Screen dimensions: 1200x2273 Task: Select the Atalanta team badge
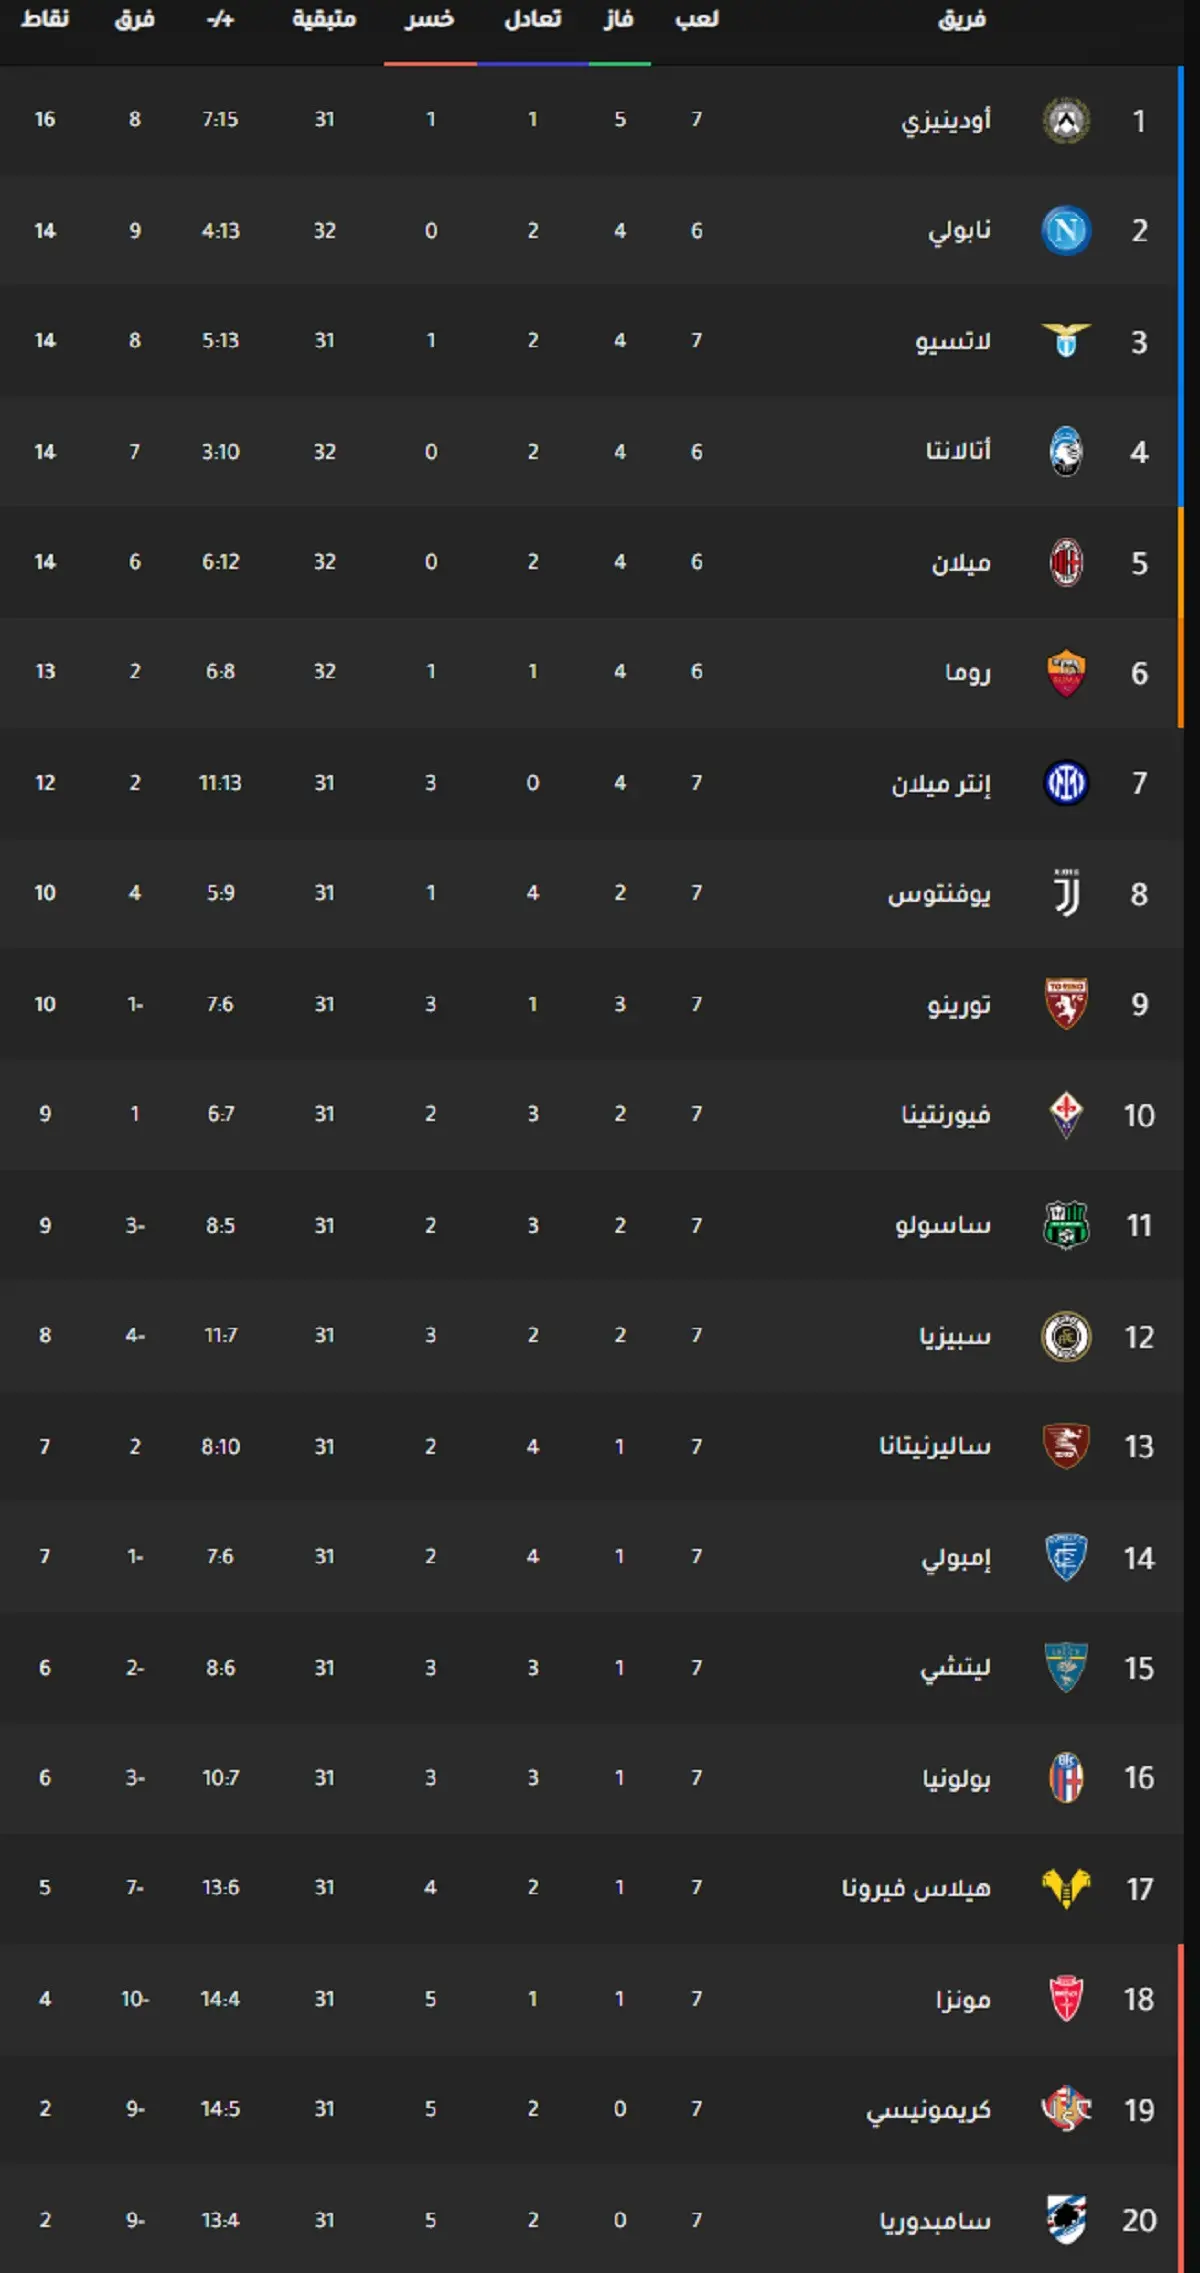coord(1066,452)
